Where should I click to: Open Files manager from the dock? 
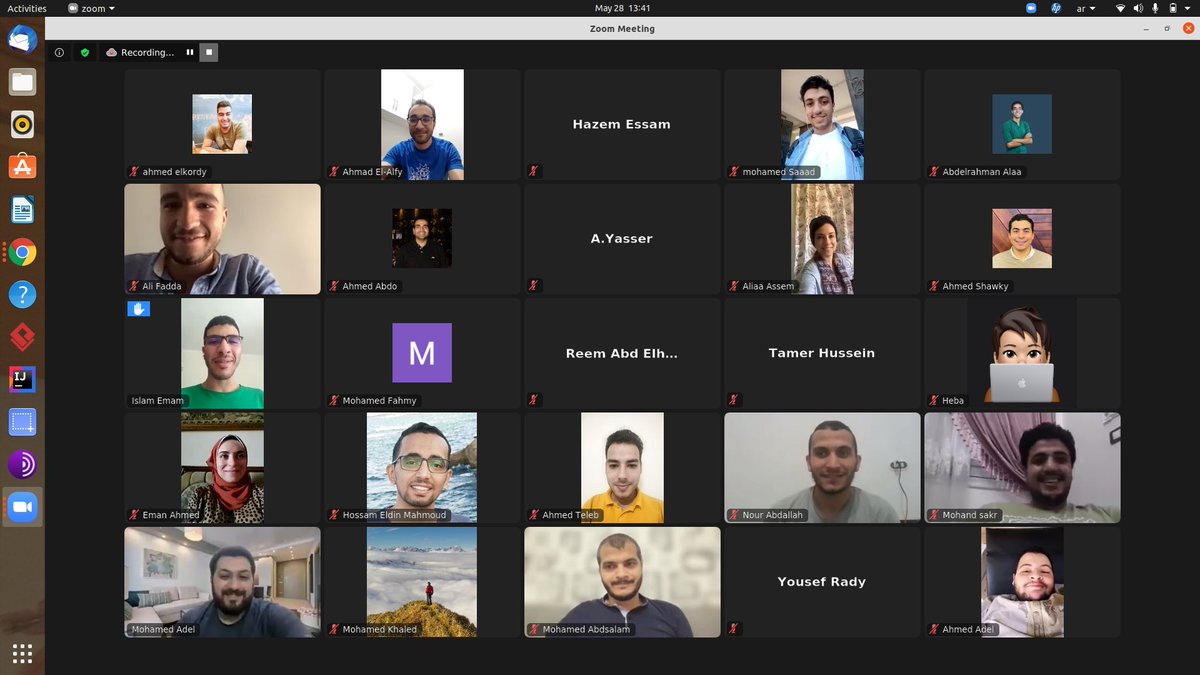coord(22,82)
